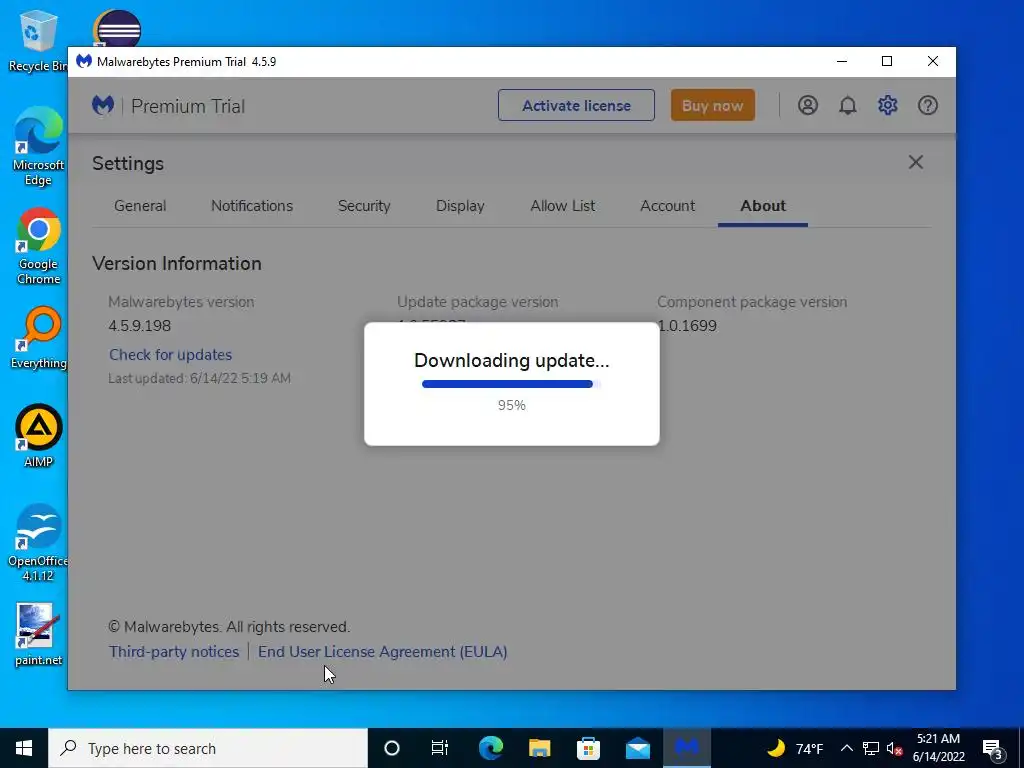Switch to the Allow List tab
This screenshot has height=768, width=1024.
point(562,206)
